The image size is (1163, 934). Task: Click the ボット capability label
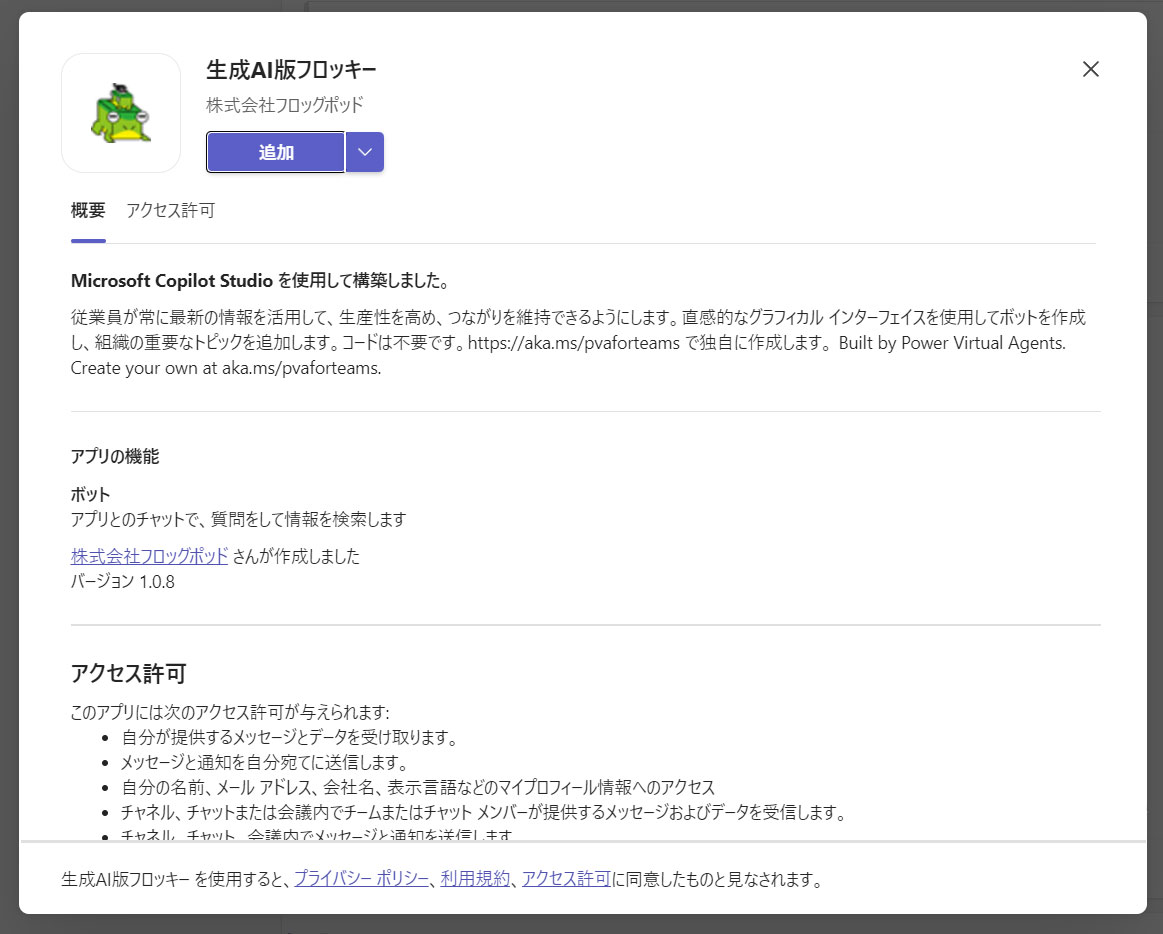90,494
